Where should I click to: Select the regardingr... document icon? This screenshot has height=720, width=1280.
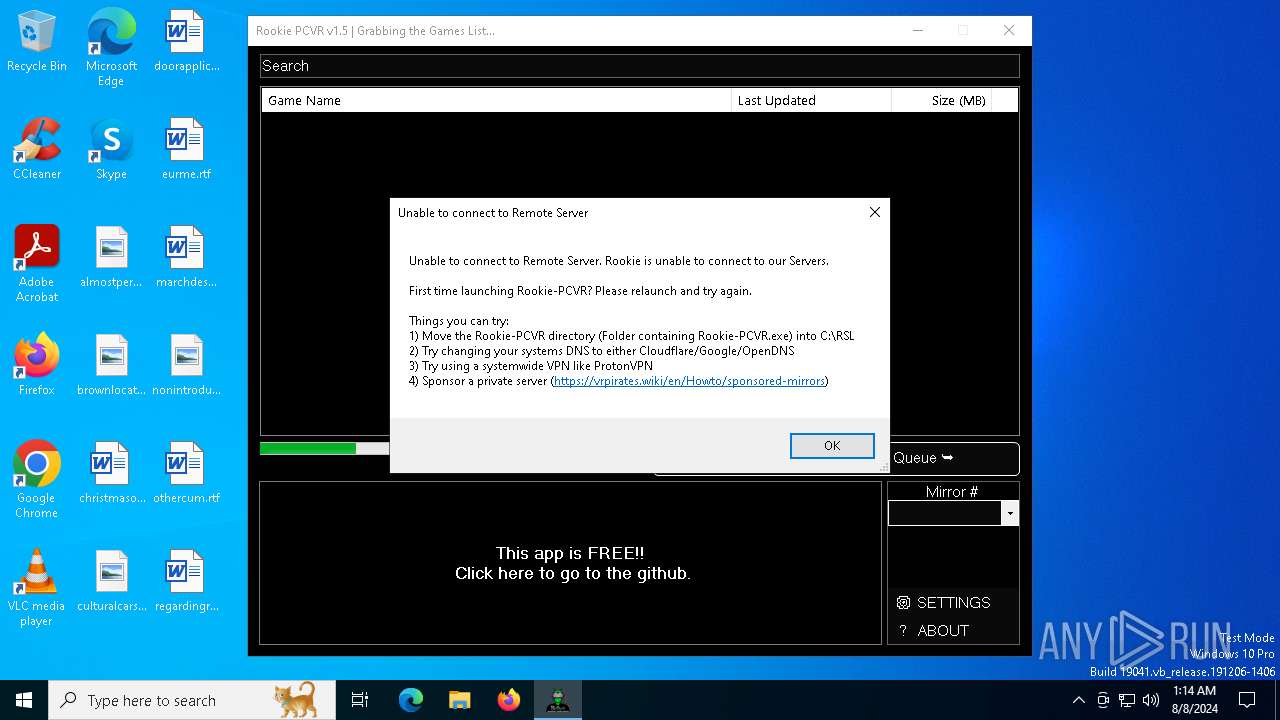coord(186,582)
